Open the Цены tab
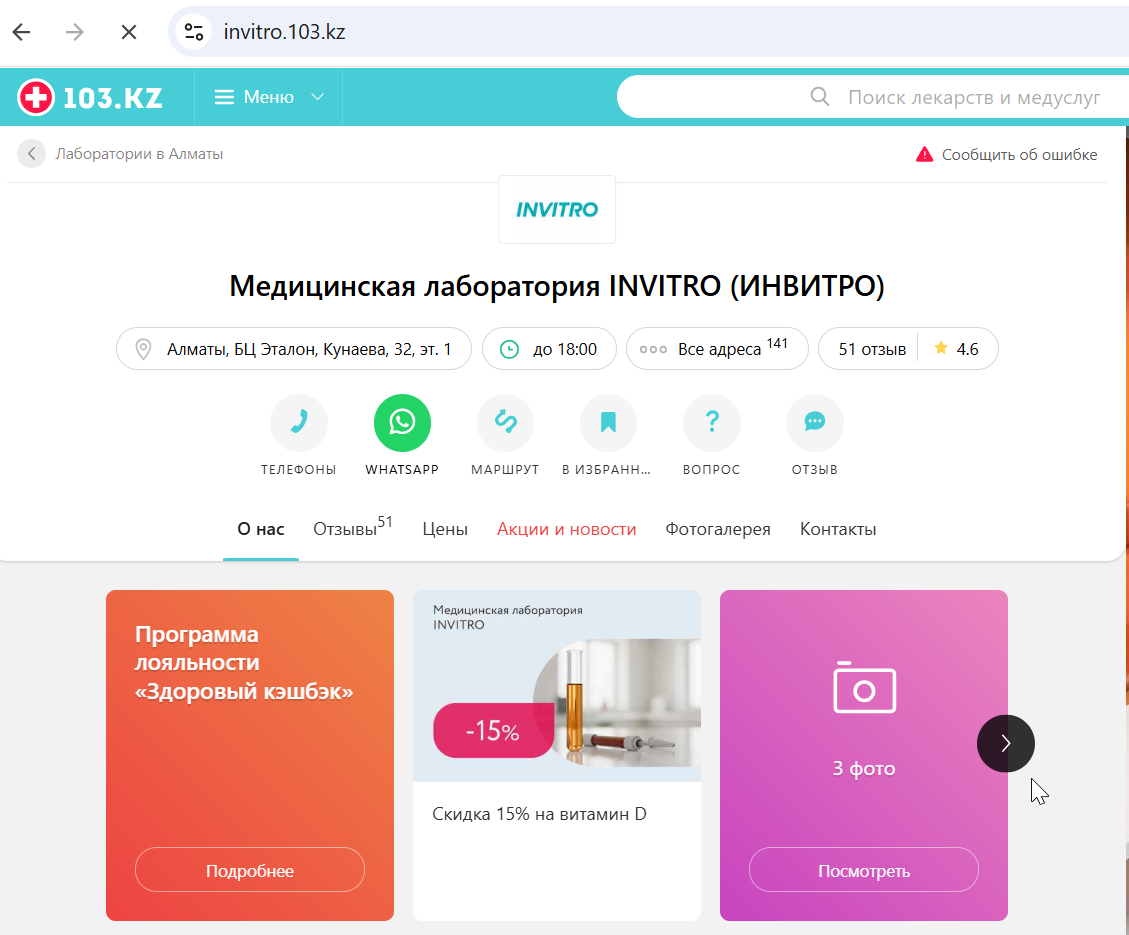Viewport: 1129px width, 935px height. (x=445, y=529)
